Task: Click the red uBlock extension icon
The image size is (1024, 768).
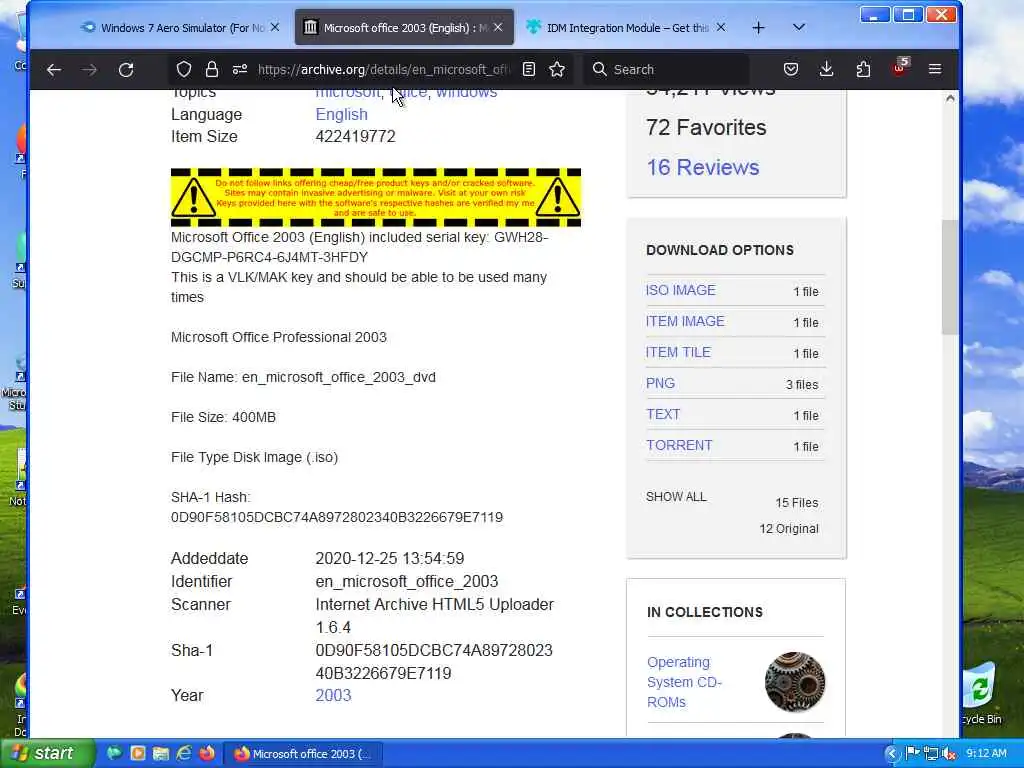Action: [900, 67]
